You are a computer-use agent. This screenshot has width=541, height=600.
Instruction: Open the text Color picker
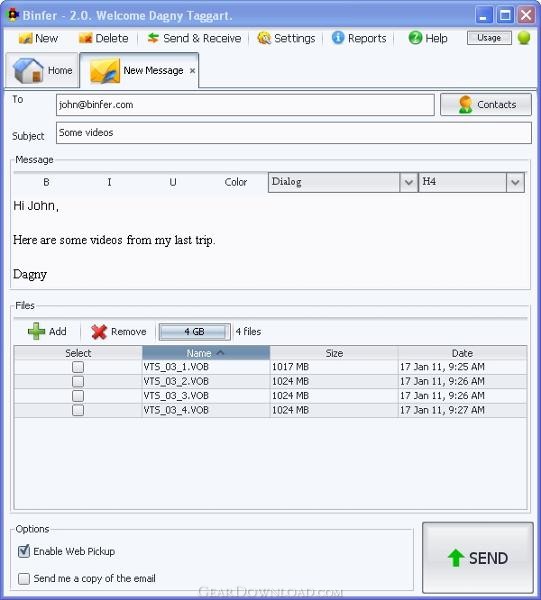coord(236,182)
